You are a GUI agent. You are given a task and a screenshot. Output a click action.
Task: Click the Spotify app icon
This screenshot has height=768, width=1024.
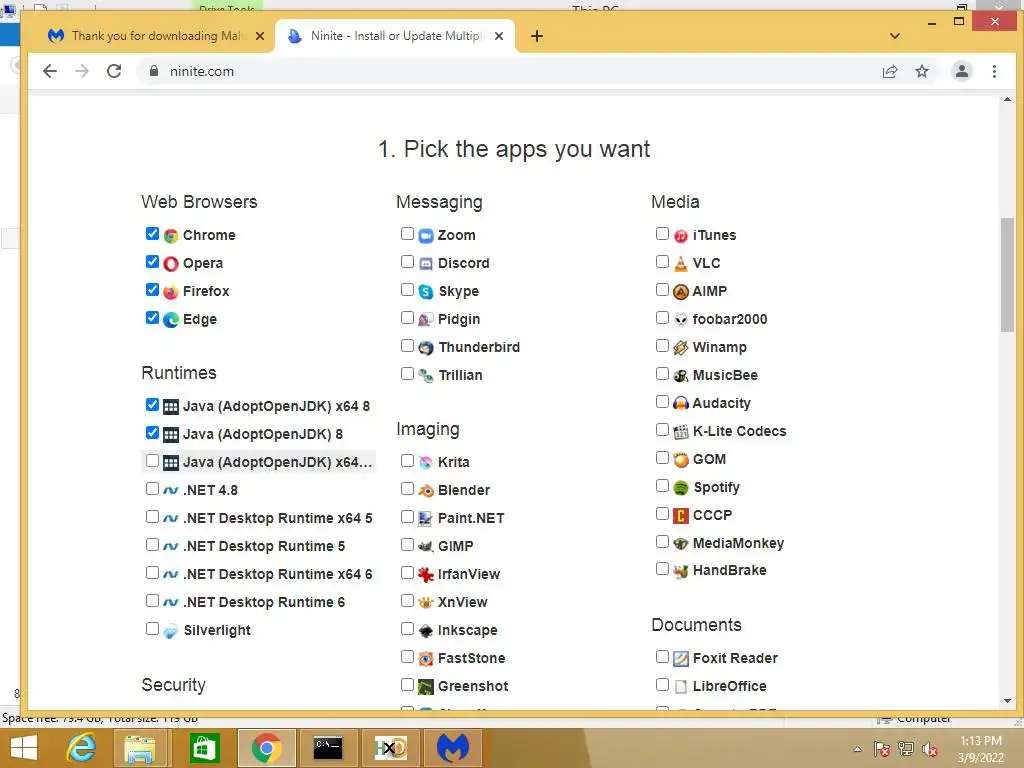(x=680, y=488)
